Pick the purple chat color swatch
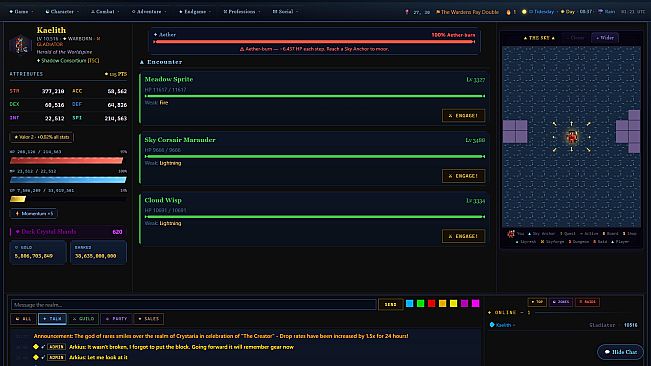651x366 pixels. pos(465,304)
